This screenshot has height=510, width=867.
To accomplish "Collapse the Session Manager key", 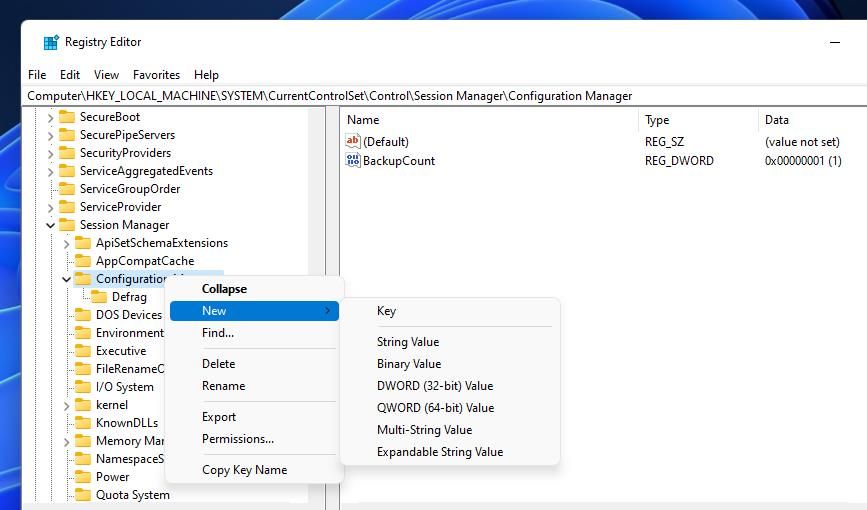I will point(50,225).
